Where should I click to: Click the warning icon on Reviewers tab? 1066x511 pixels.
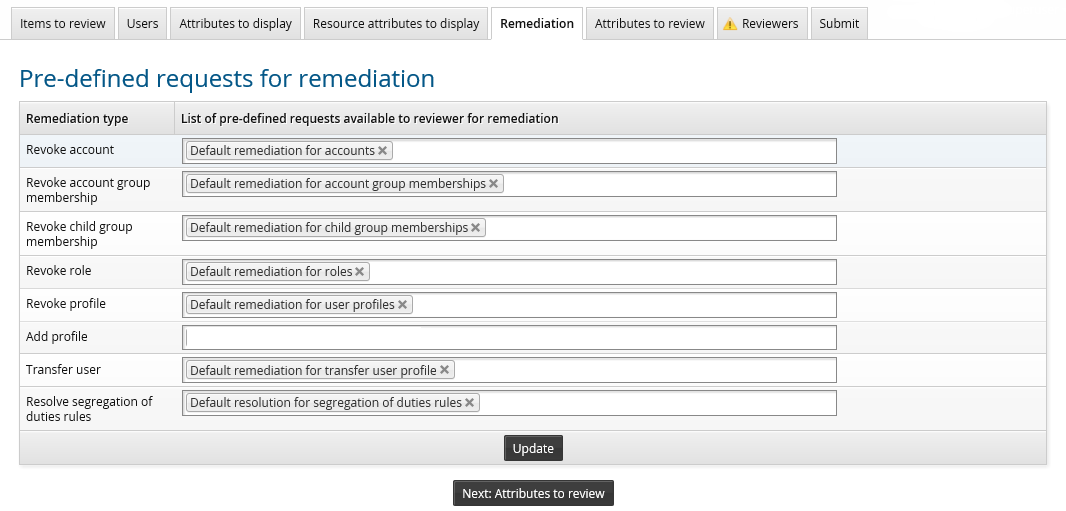730,24
